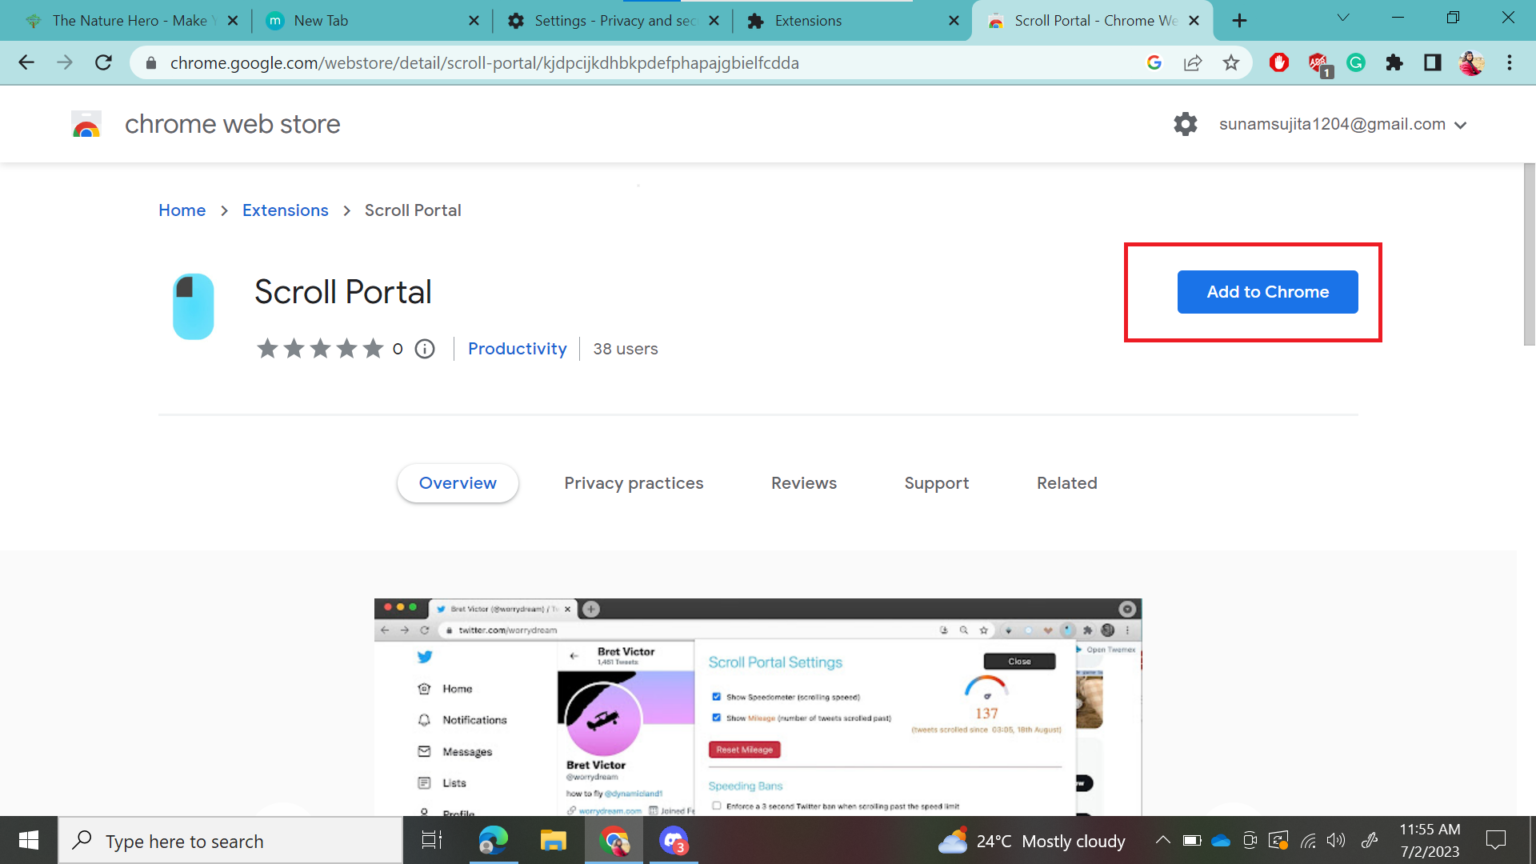Image resolution: width=1536 pixels, height=864 pixels.
Task: Open the Extensions puzzle menu
Action: (1394, 62)
